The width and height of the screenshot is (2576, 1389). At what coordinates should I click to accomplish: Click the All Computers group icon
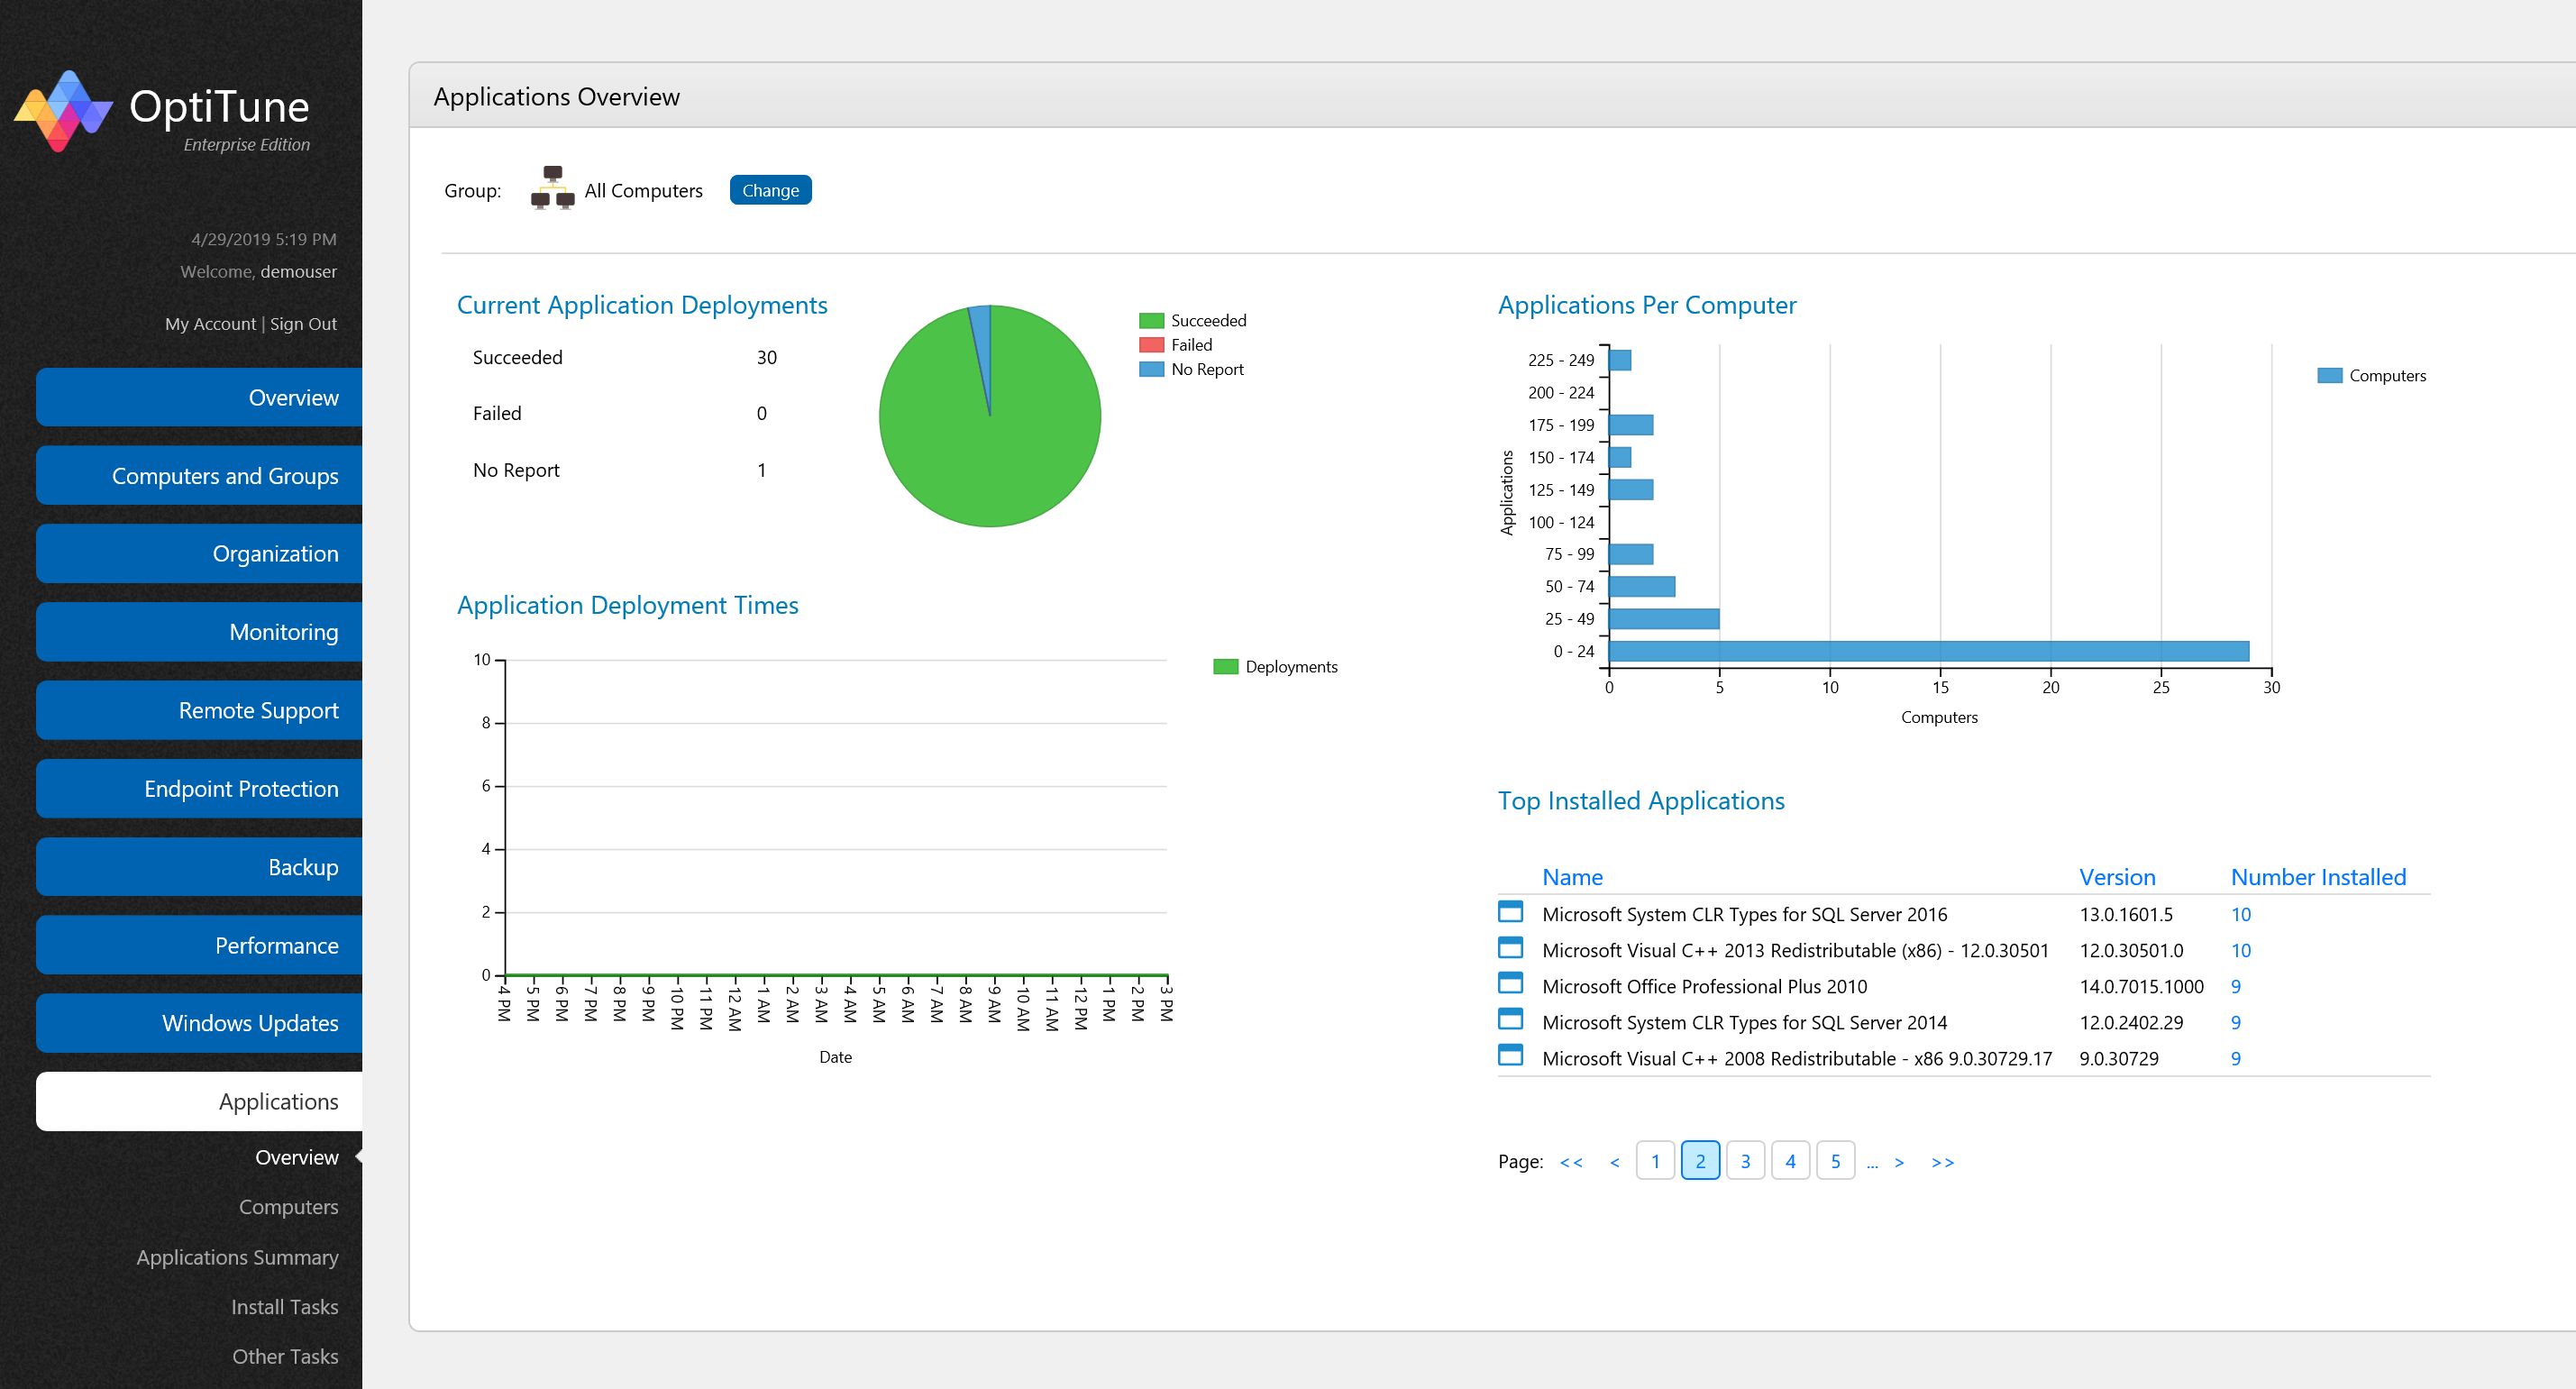pyautogui.click(x=552, y=188)
